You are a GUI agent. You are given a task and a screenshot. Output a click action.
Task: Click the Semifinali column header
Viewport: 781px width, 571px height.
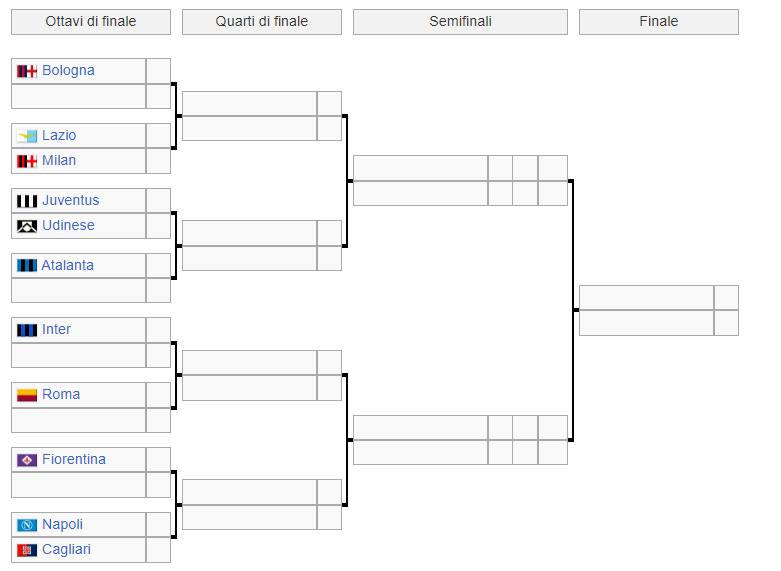pyautogui.click(x=460, y=22)
